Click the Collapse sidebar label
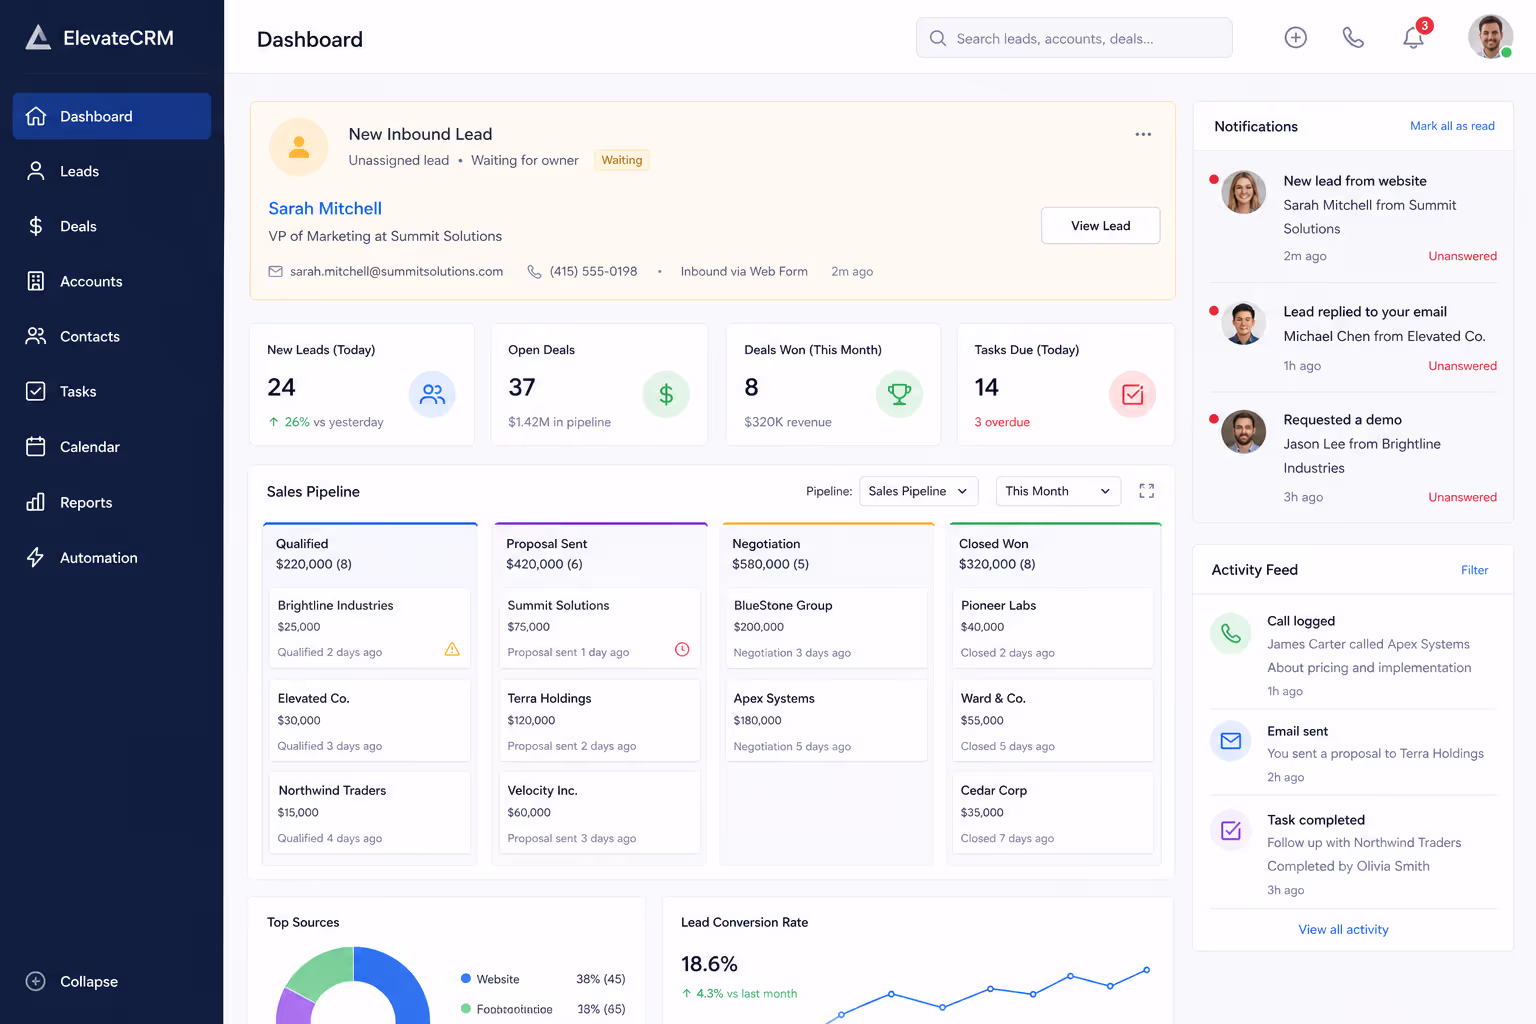Image resolution: width=1536 pixels, height=1024 pixels. (x=89, y=981)
